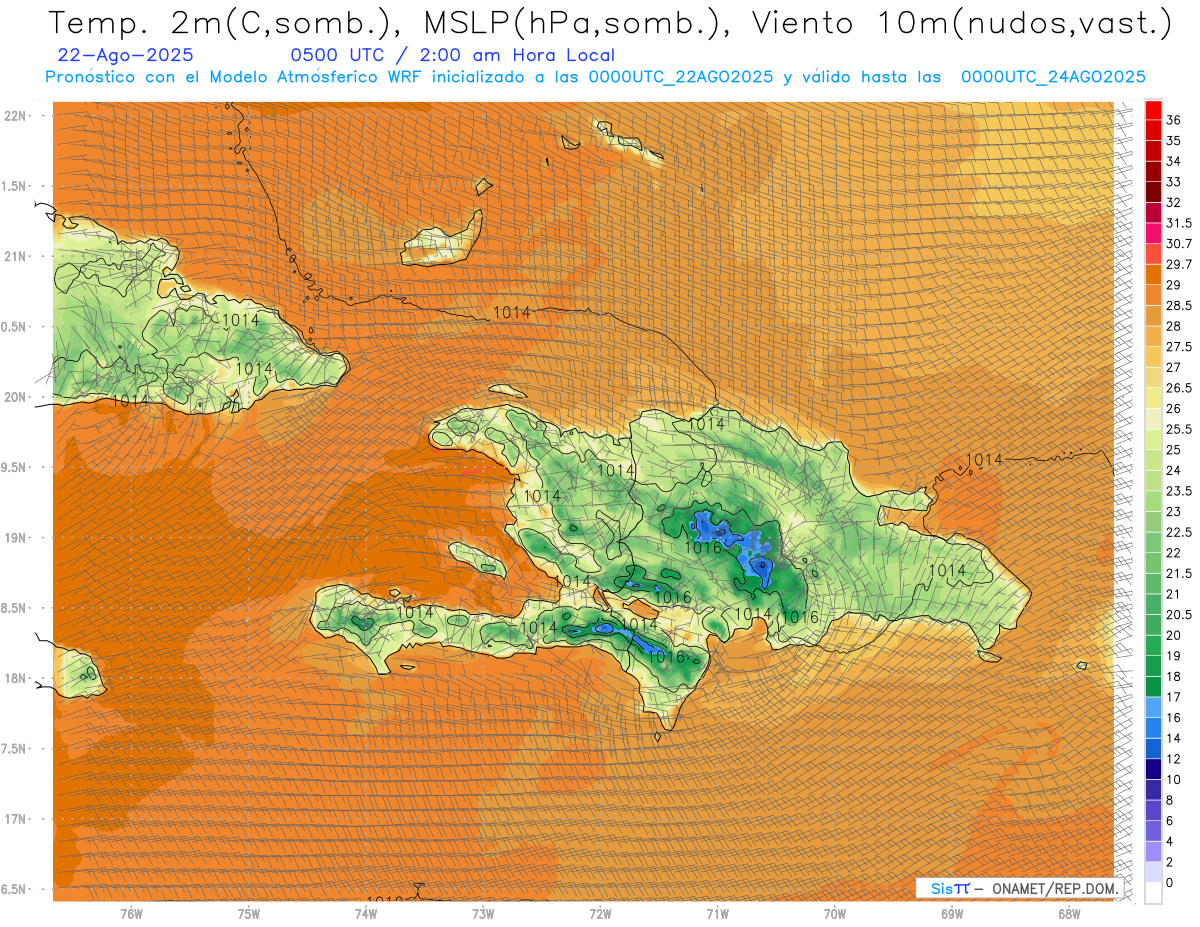Click temperature legend value '26.5'
Screen dimensions: 1200x927
pos(1179,388)
